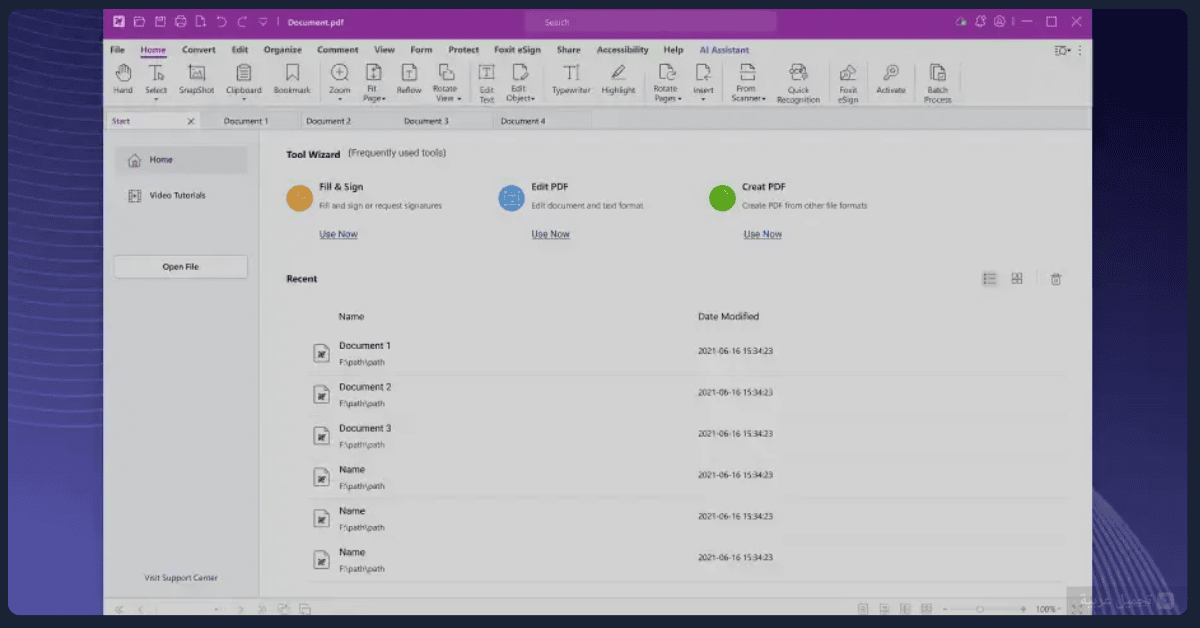Screen dimensions: 1200x628
Task: Clear the recent list with trash icon
Action: [x=1055, y=279]
